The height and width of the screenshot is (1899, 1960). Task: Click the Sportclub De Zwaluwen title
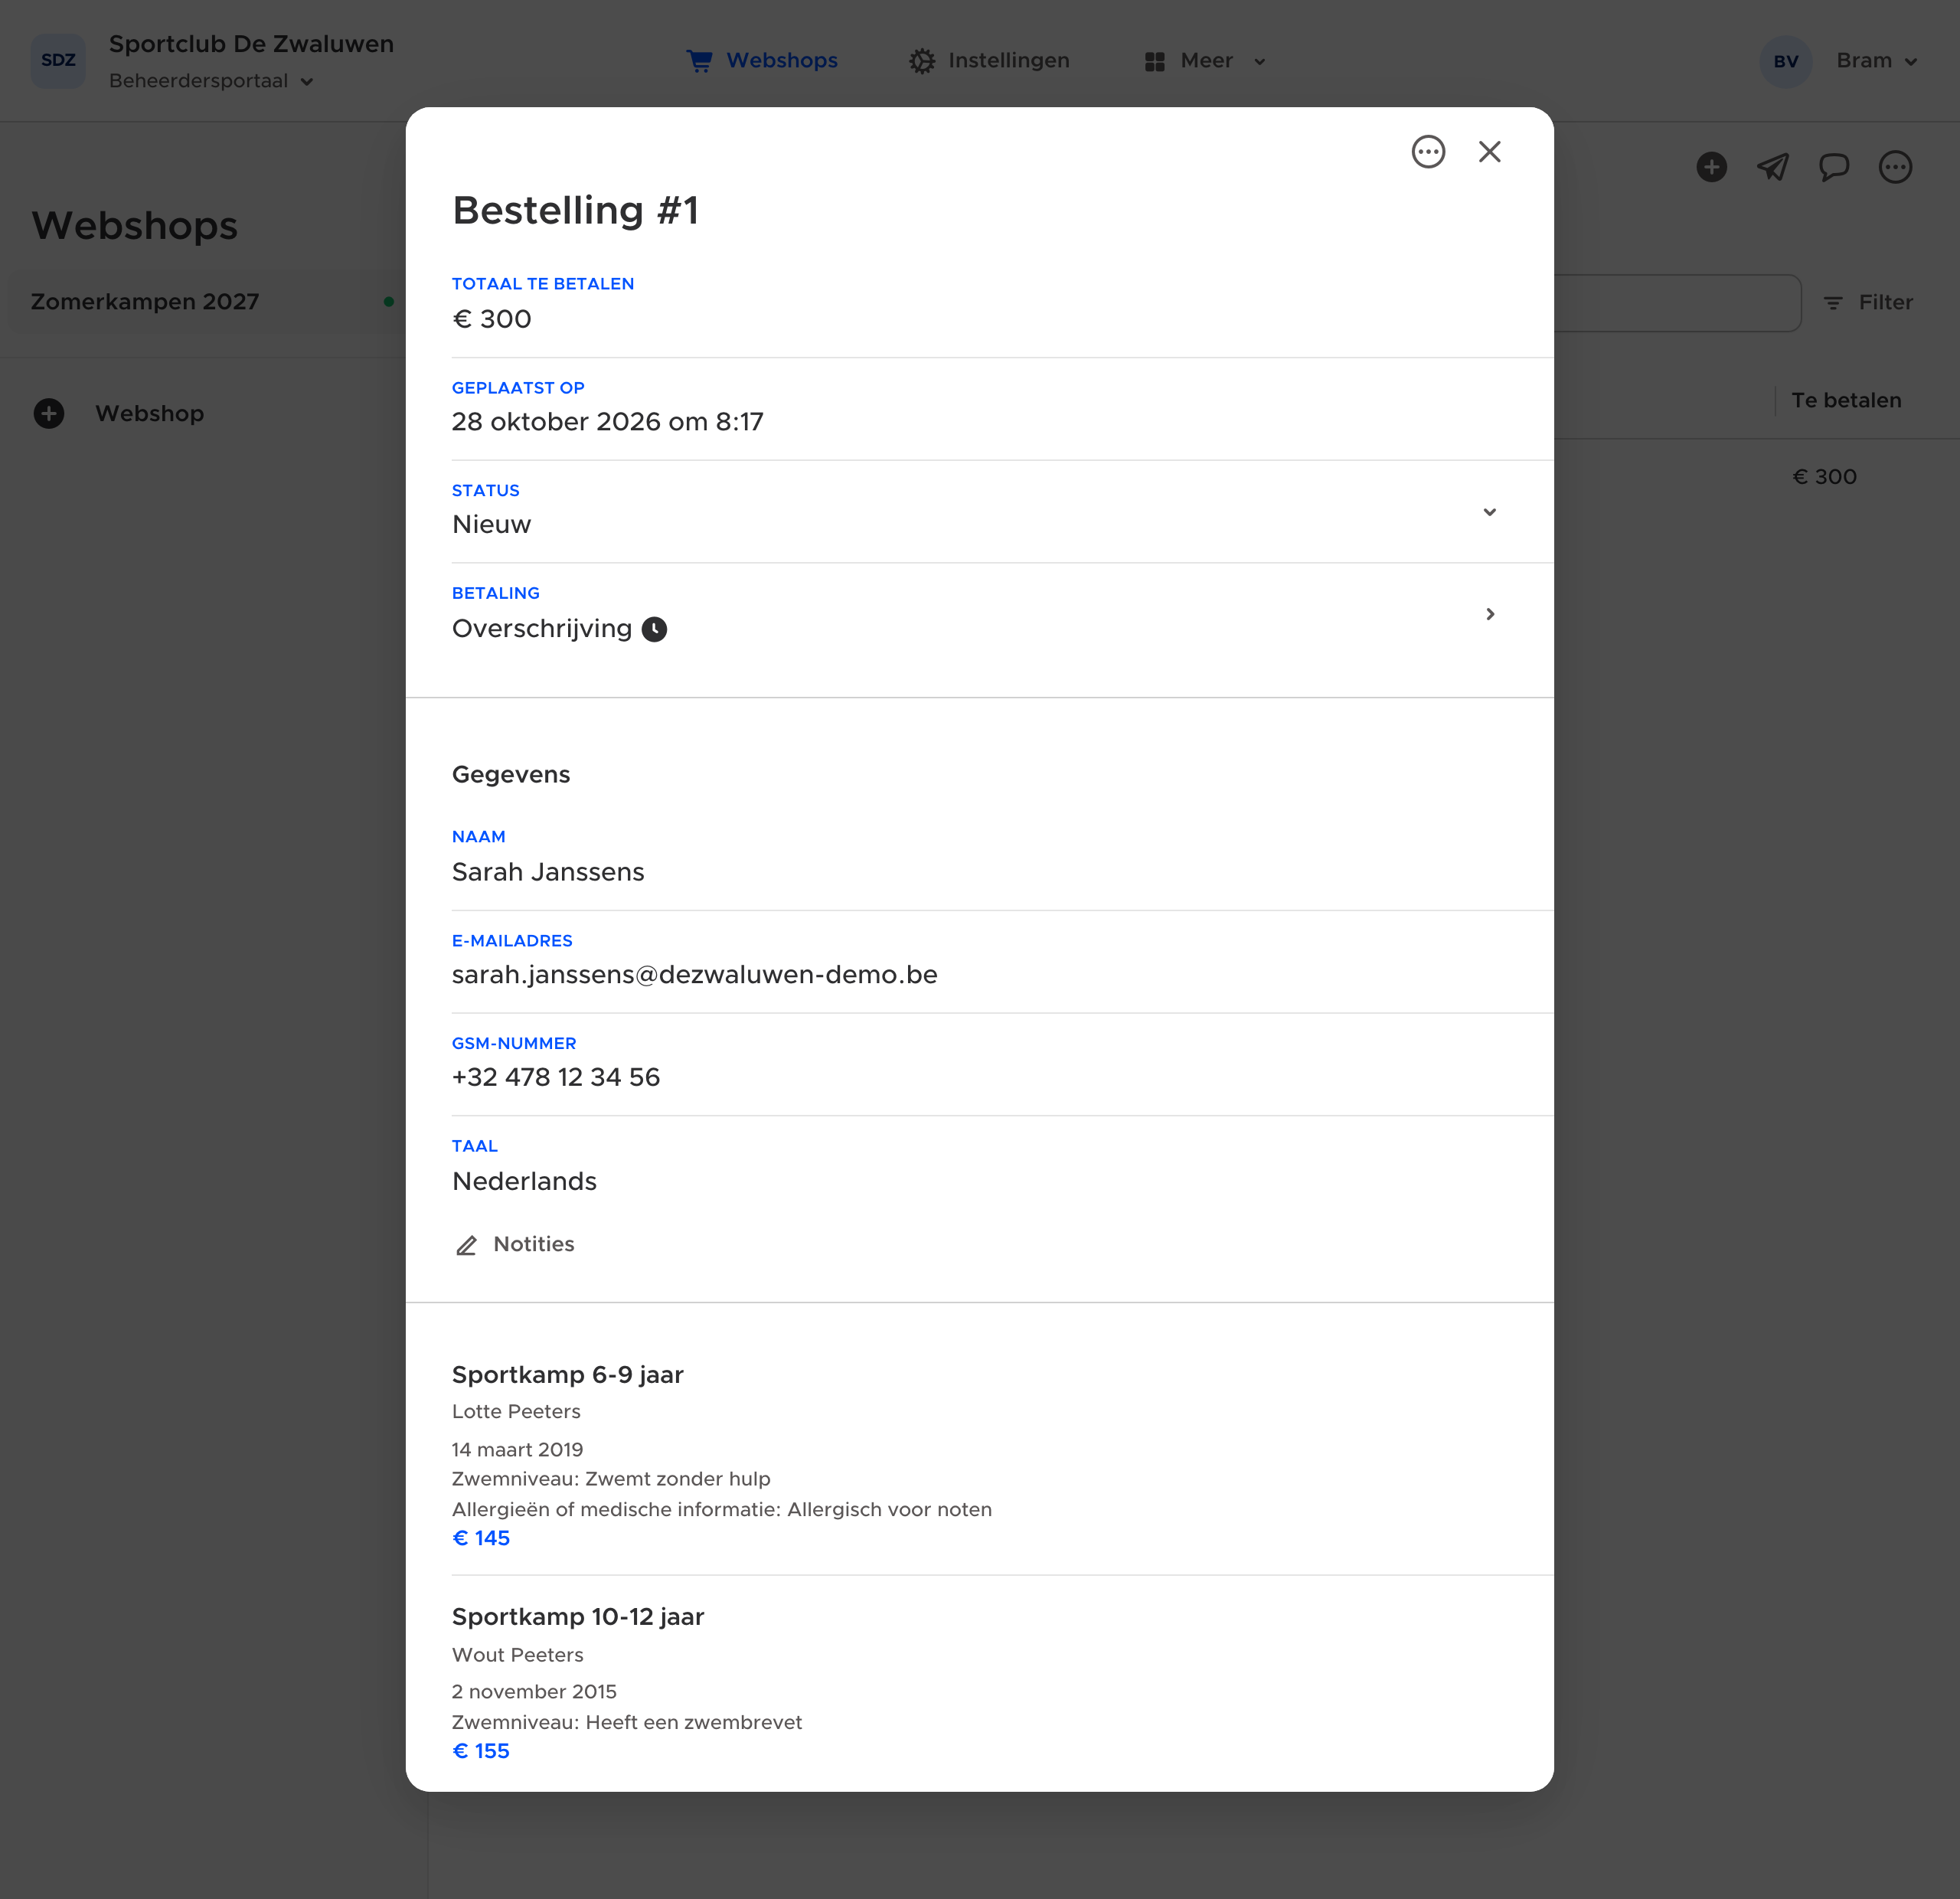[251, 44]
